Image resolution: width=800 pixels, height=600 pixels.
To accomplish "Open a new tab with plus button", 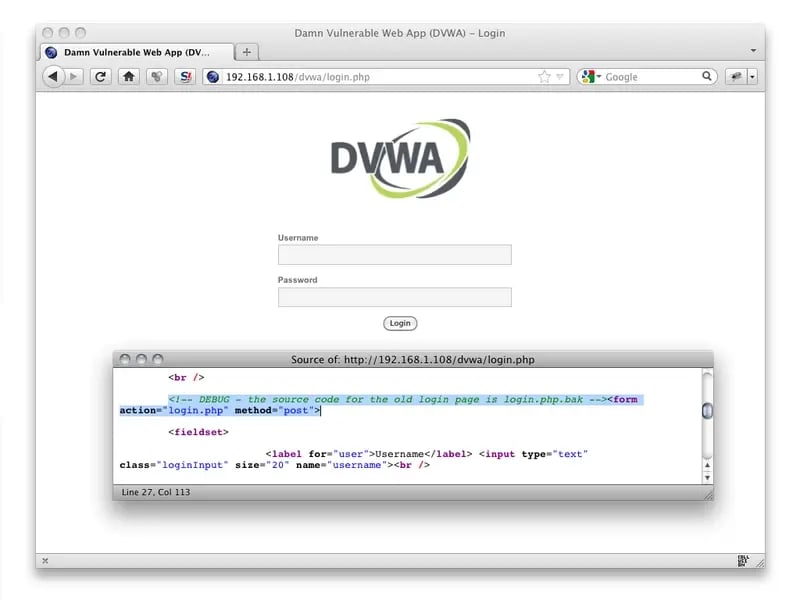I will point(247,52).
